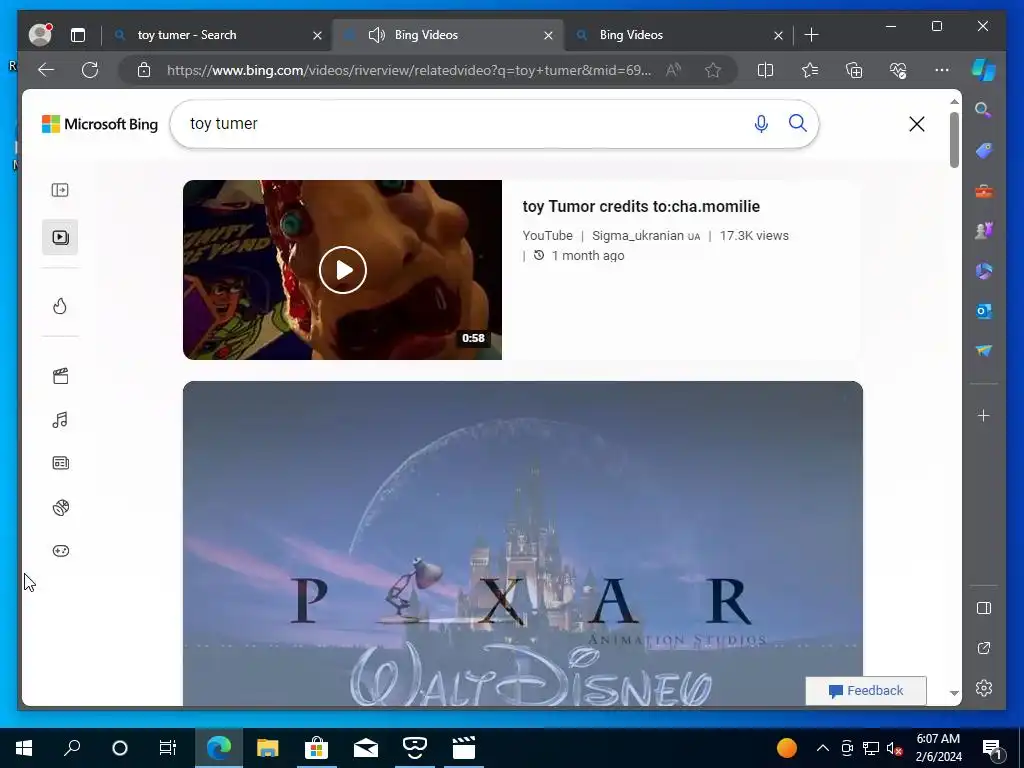
Task: Open the Windows Start menu
Action: (24, 748)
